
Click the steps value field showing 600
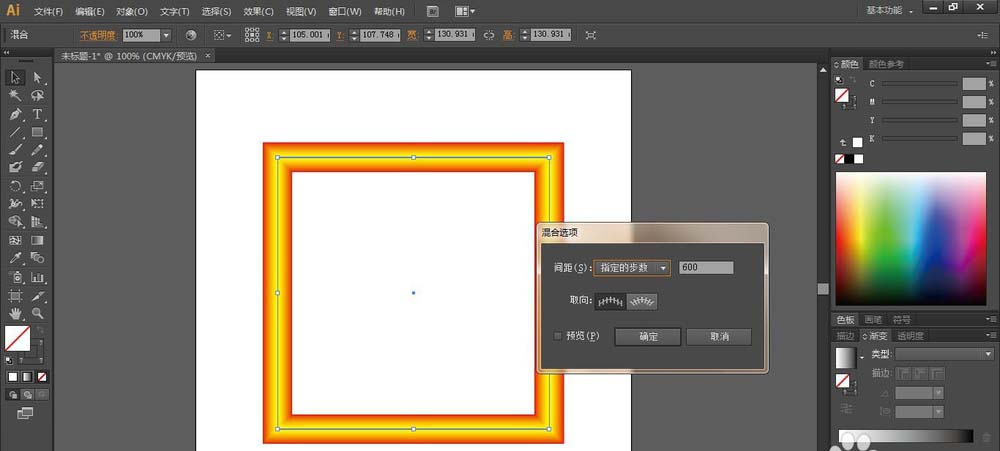(705, 268)
